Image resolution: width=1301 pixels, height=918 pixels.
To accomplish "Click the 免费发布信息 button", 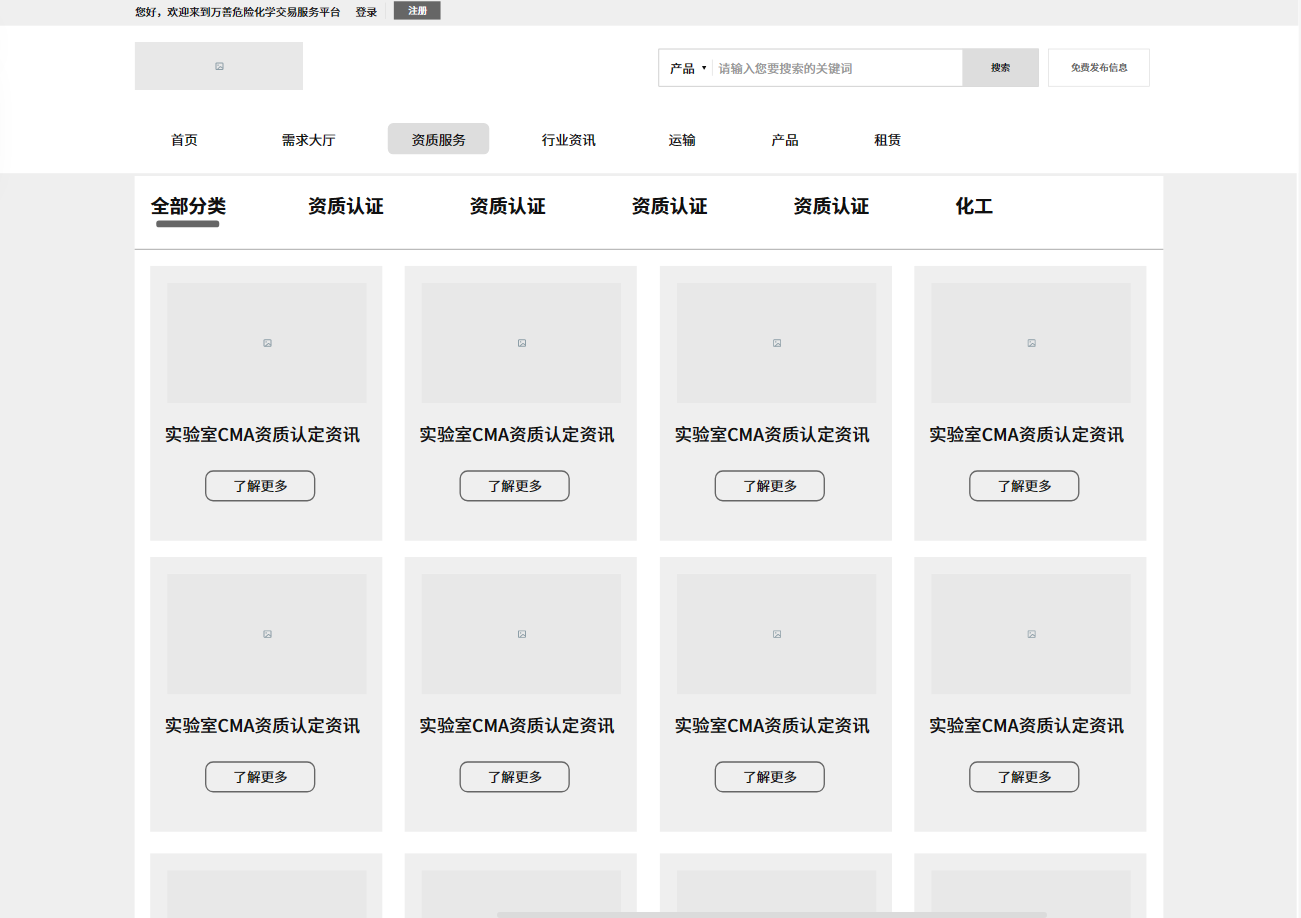I will tap(1098, 68).
